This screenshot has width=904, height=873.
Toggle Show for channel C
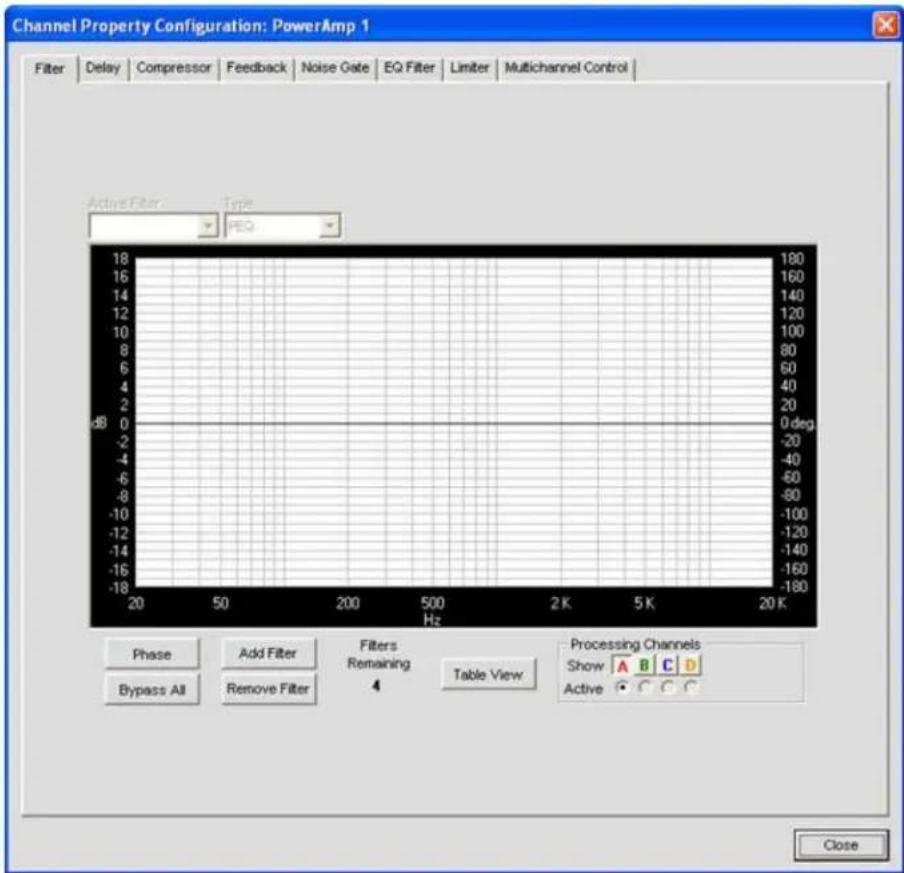[668, 666]
